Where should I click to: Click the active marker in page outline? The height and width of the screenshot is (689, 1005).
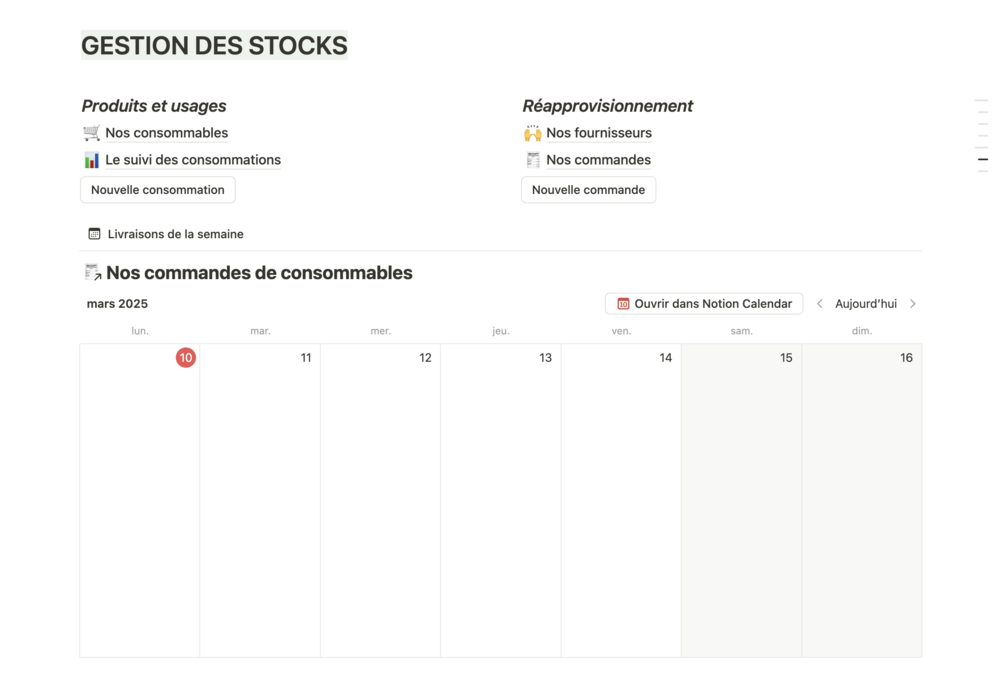point(983,160)
